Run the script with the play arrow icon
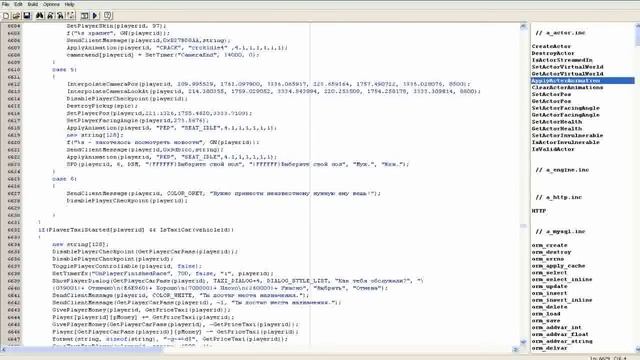 point(95,16)
